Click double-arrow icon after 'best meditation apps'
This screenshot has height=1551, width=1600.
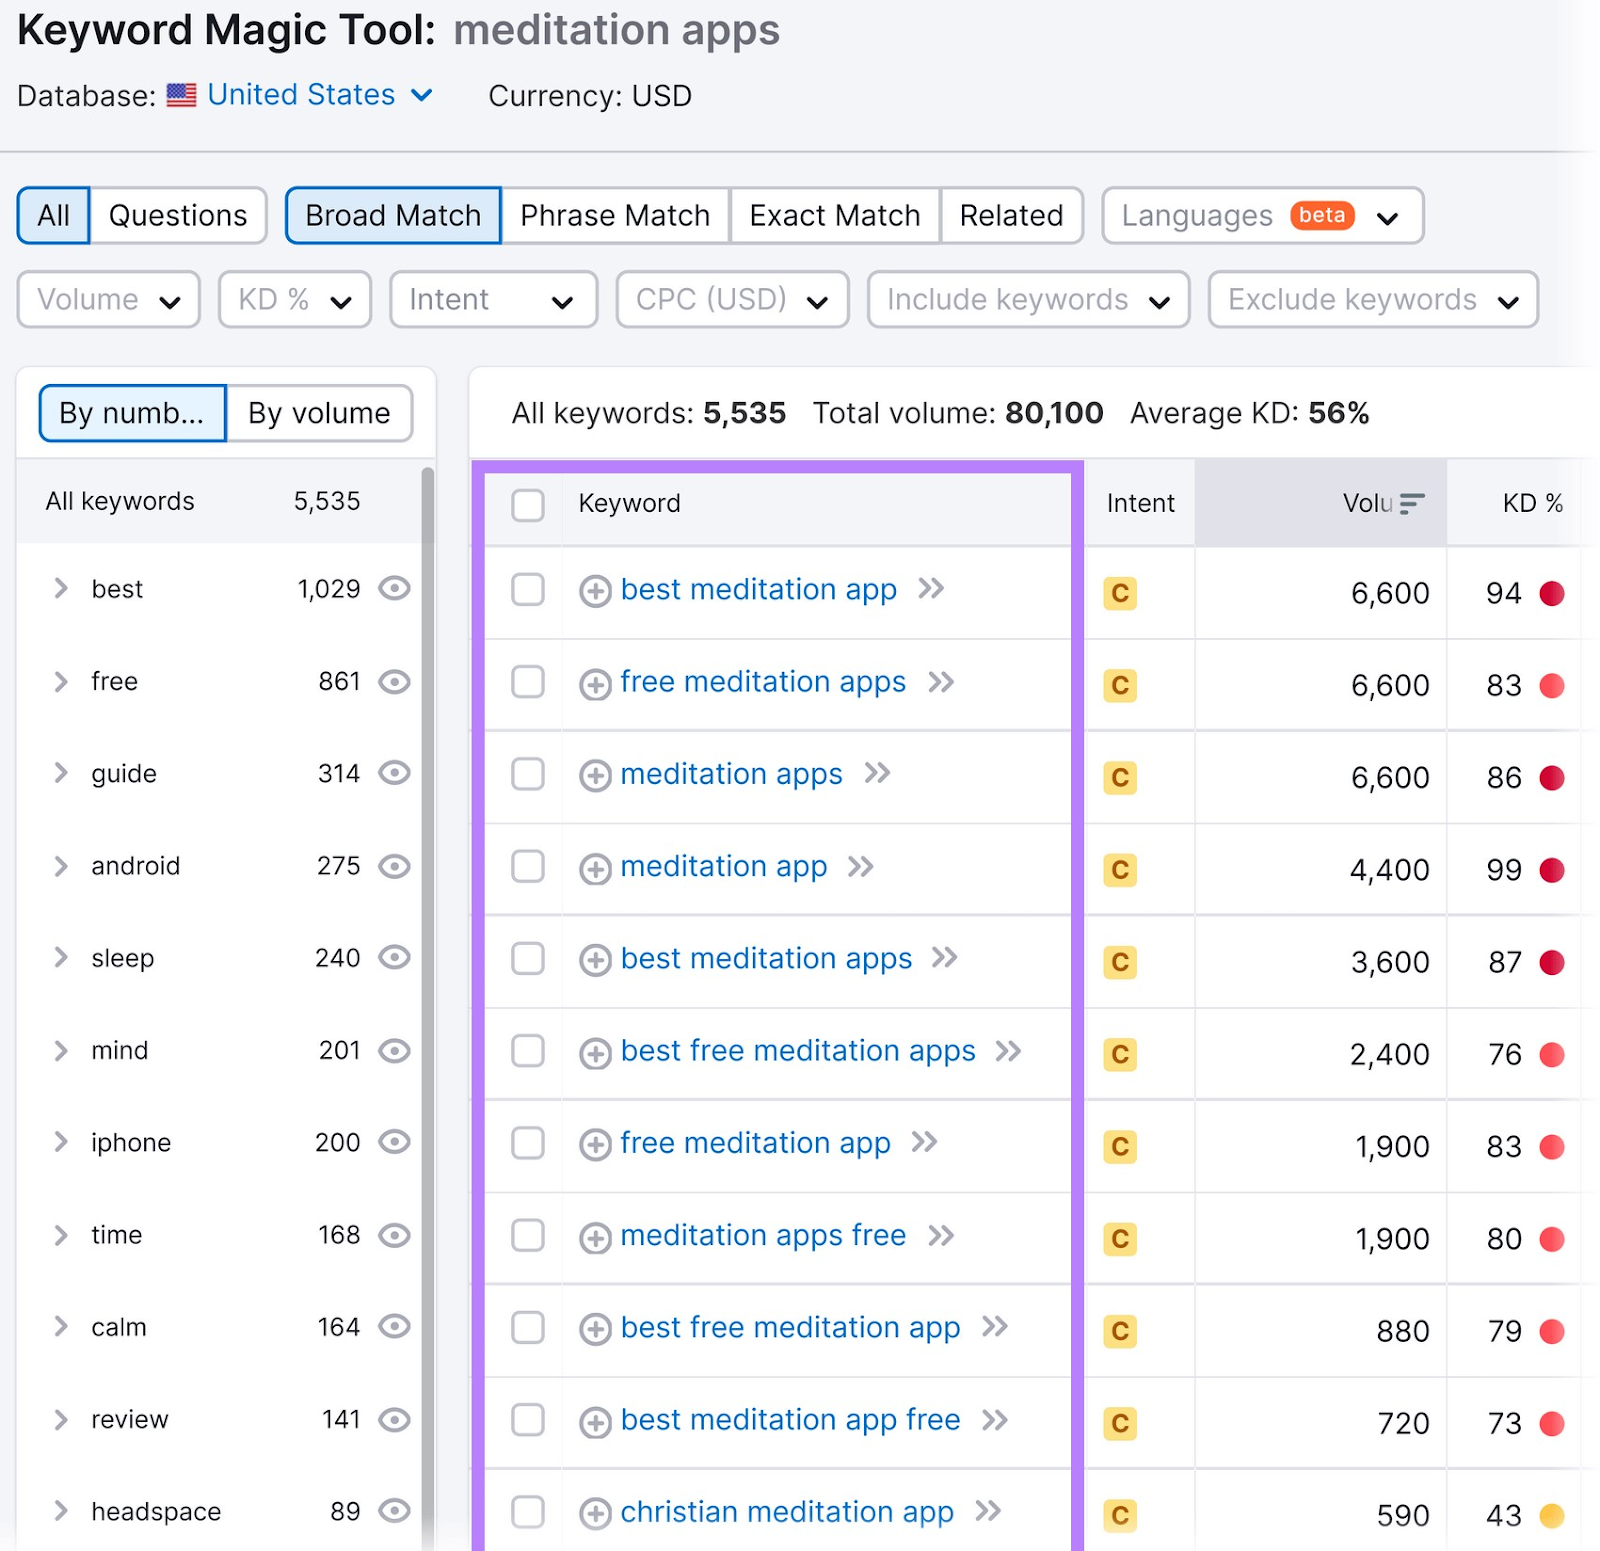tap(945, 958)
